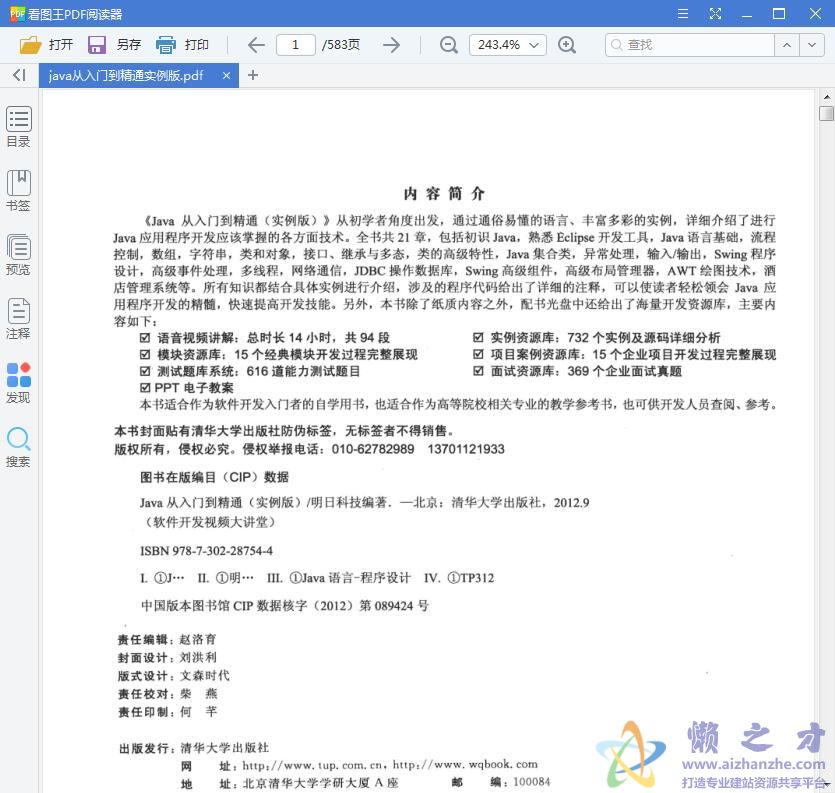The image size is (835, 793).
Task: Open the 预览 page thumbnails panel
Action: pos(18,253)
